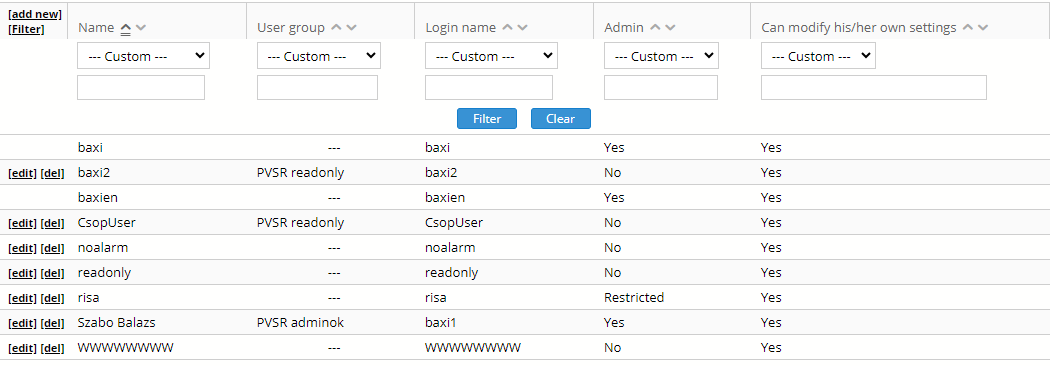Image resolution: width=1054 pixels, height=366 pixels.
Task: Delete the noalarm user
Action: (52, 248)
